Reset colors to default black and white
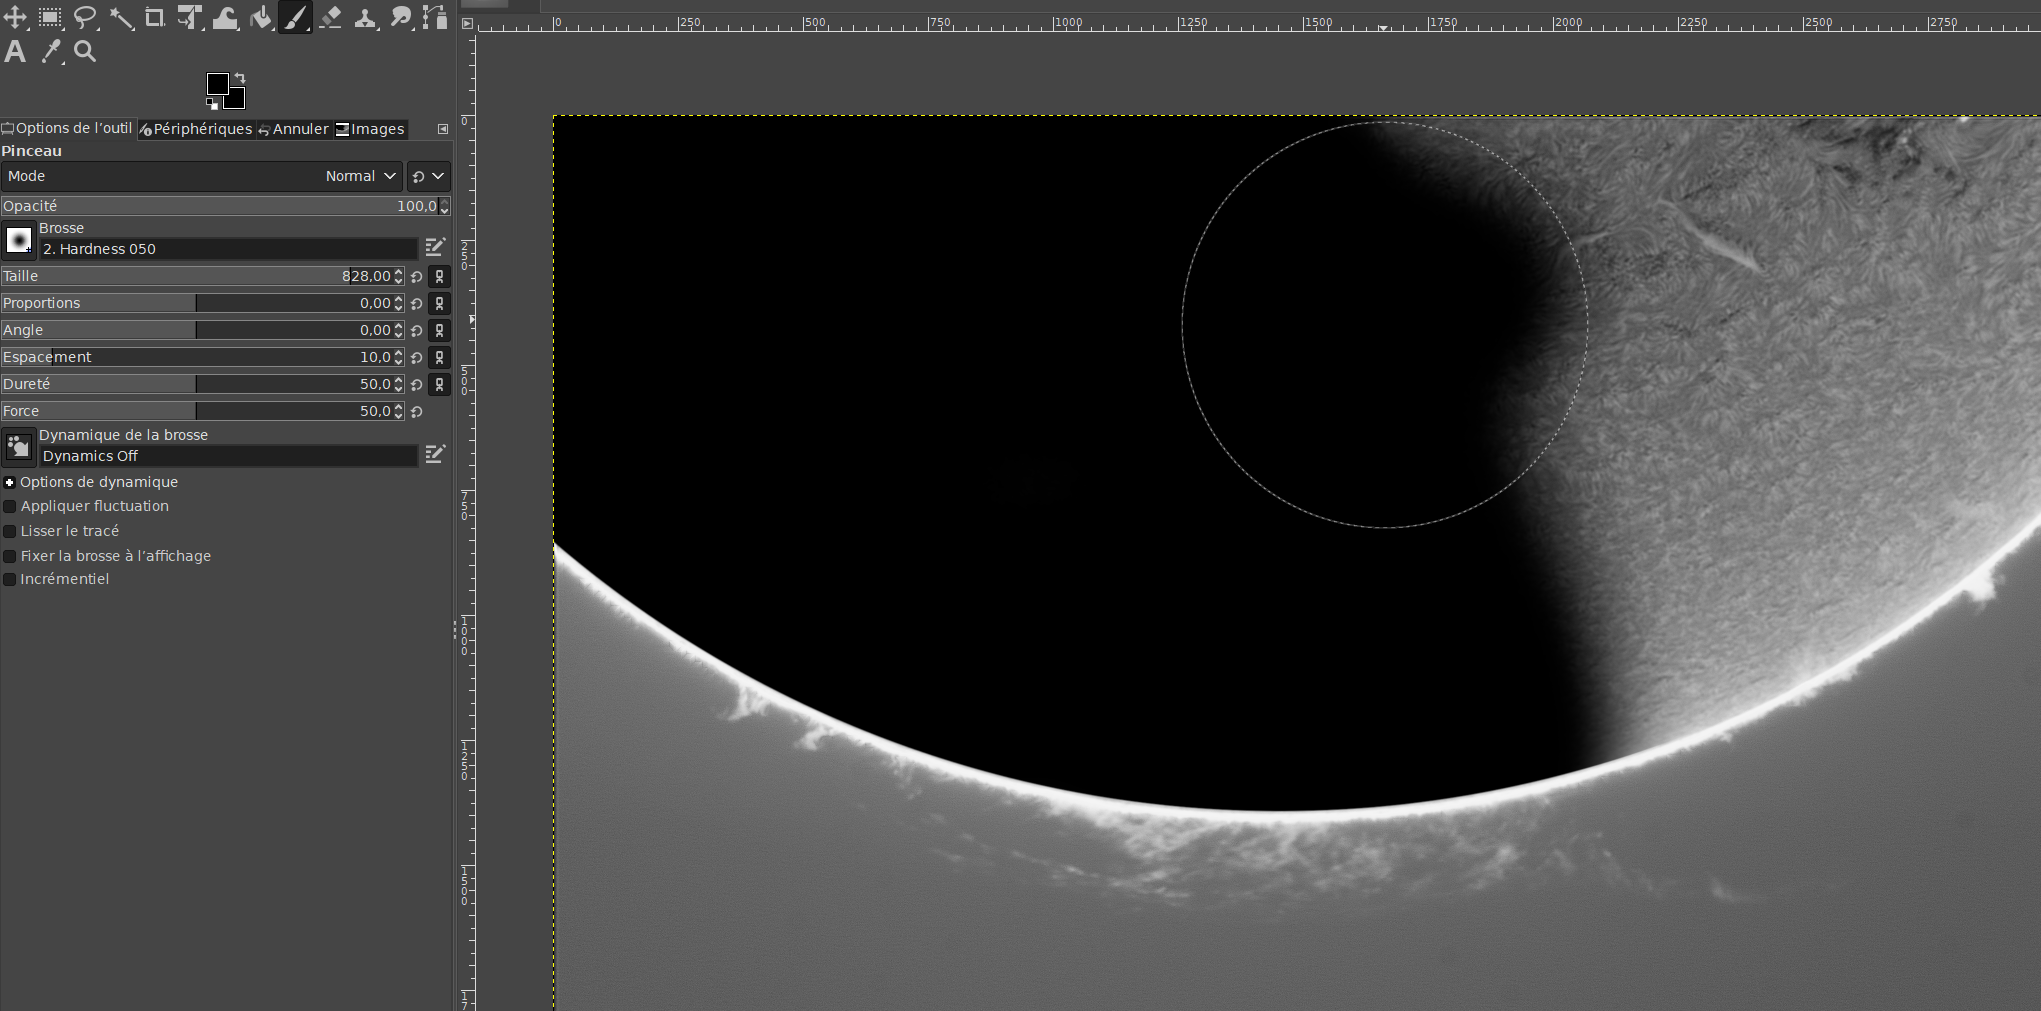This screenshot has width=2041, height=1011. click(212, 104)
